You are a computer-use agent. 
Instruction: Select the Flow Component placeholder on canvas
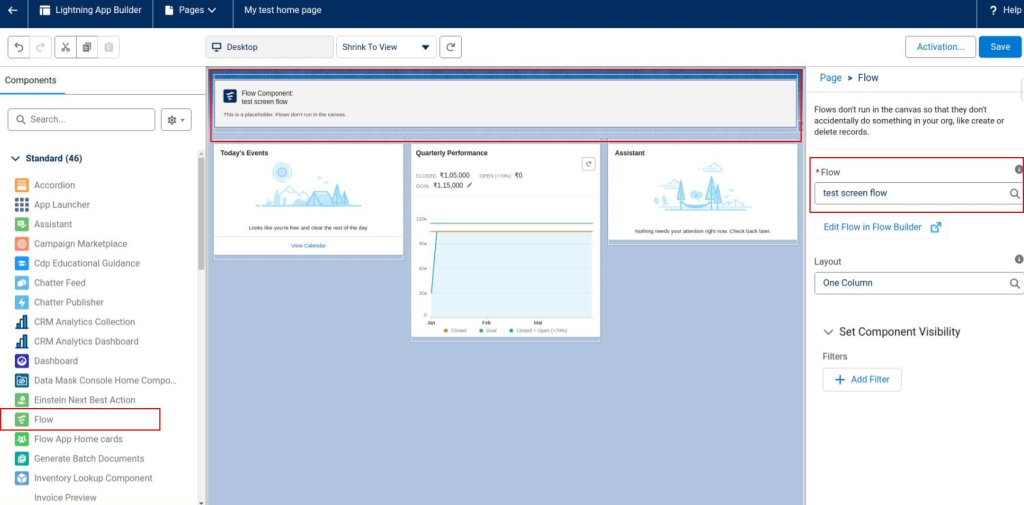[505, 104]
